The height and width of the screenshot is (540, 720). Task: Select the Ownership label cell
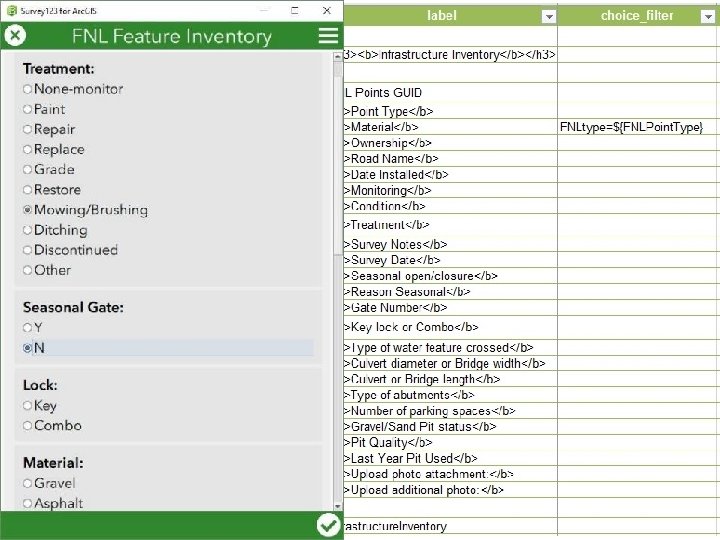click(450, 143)
